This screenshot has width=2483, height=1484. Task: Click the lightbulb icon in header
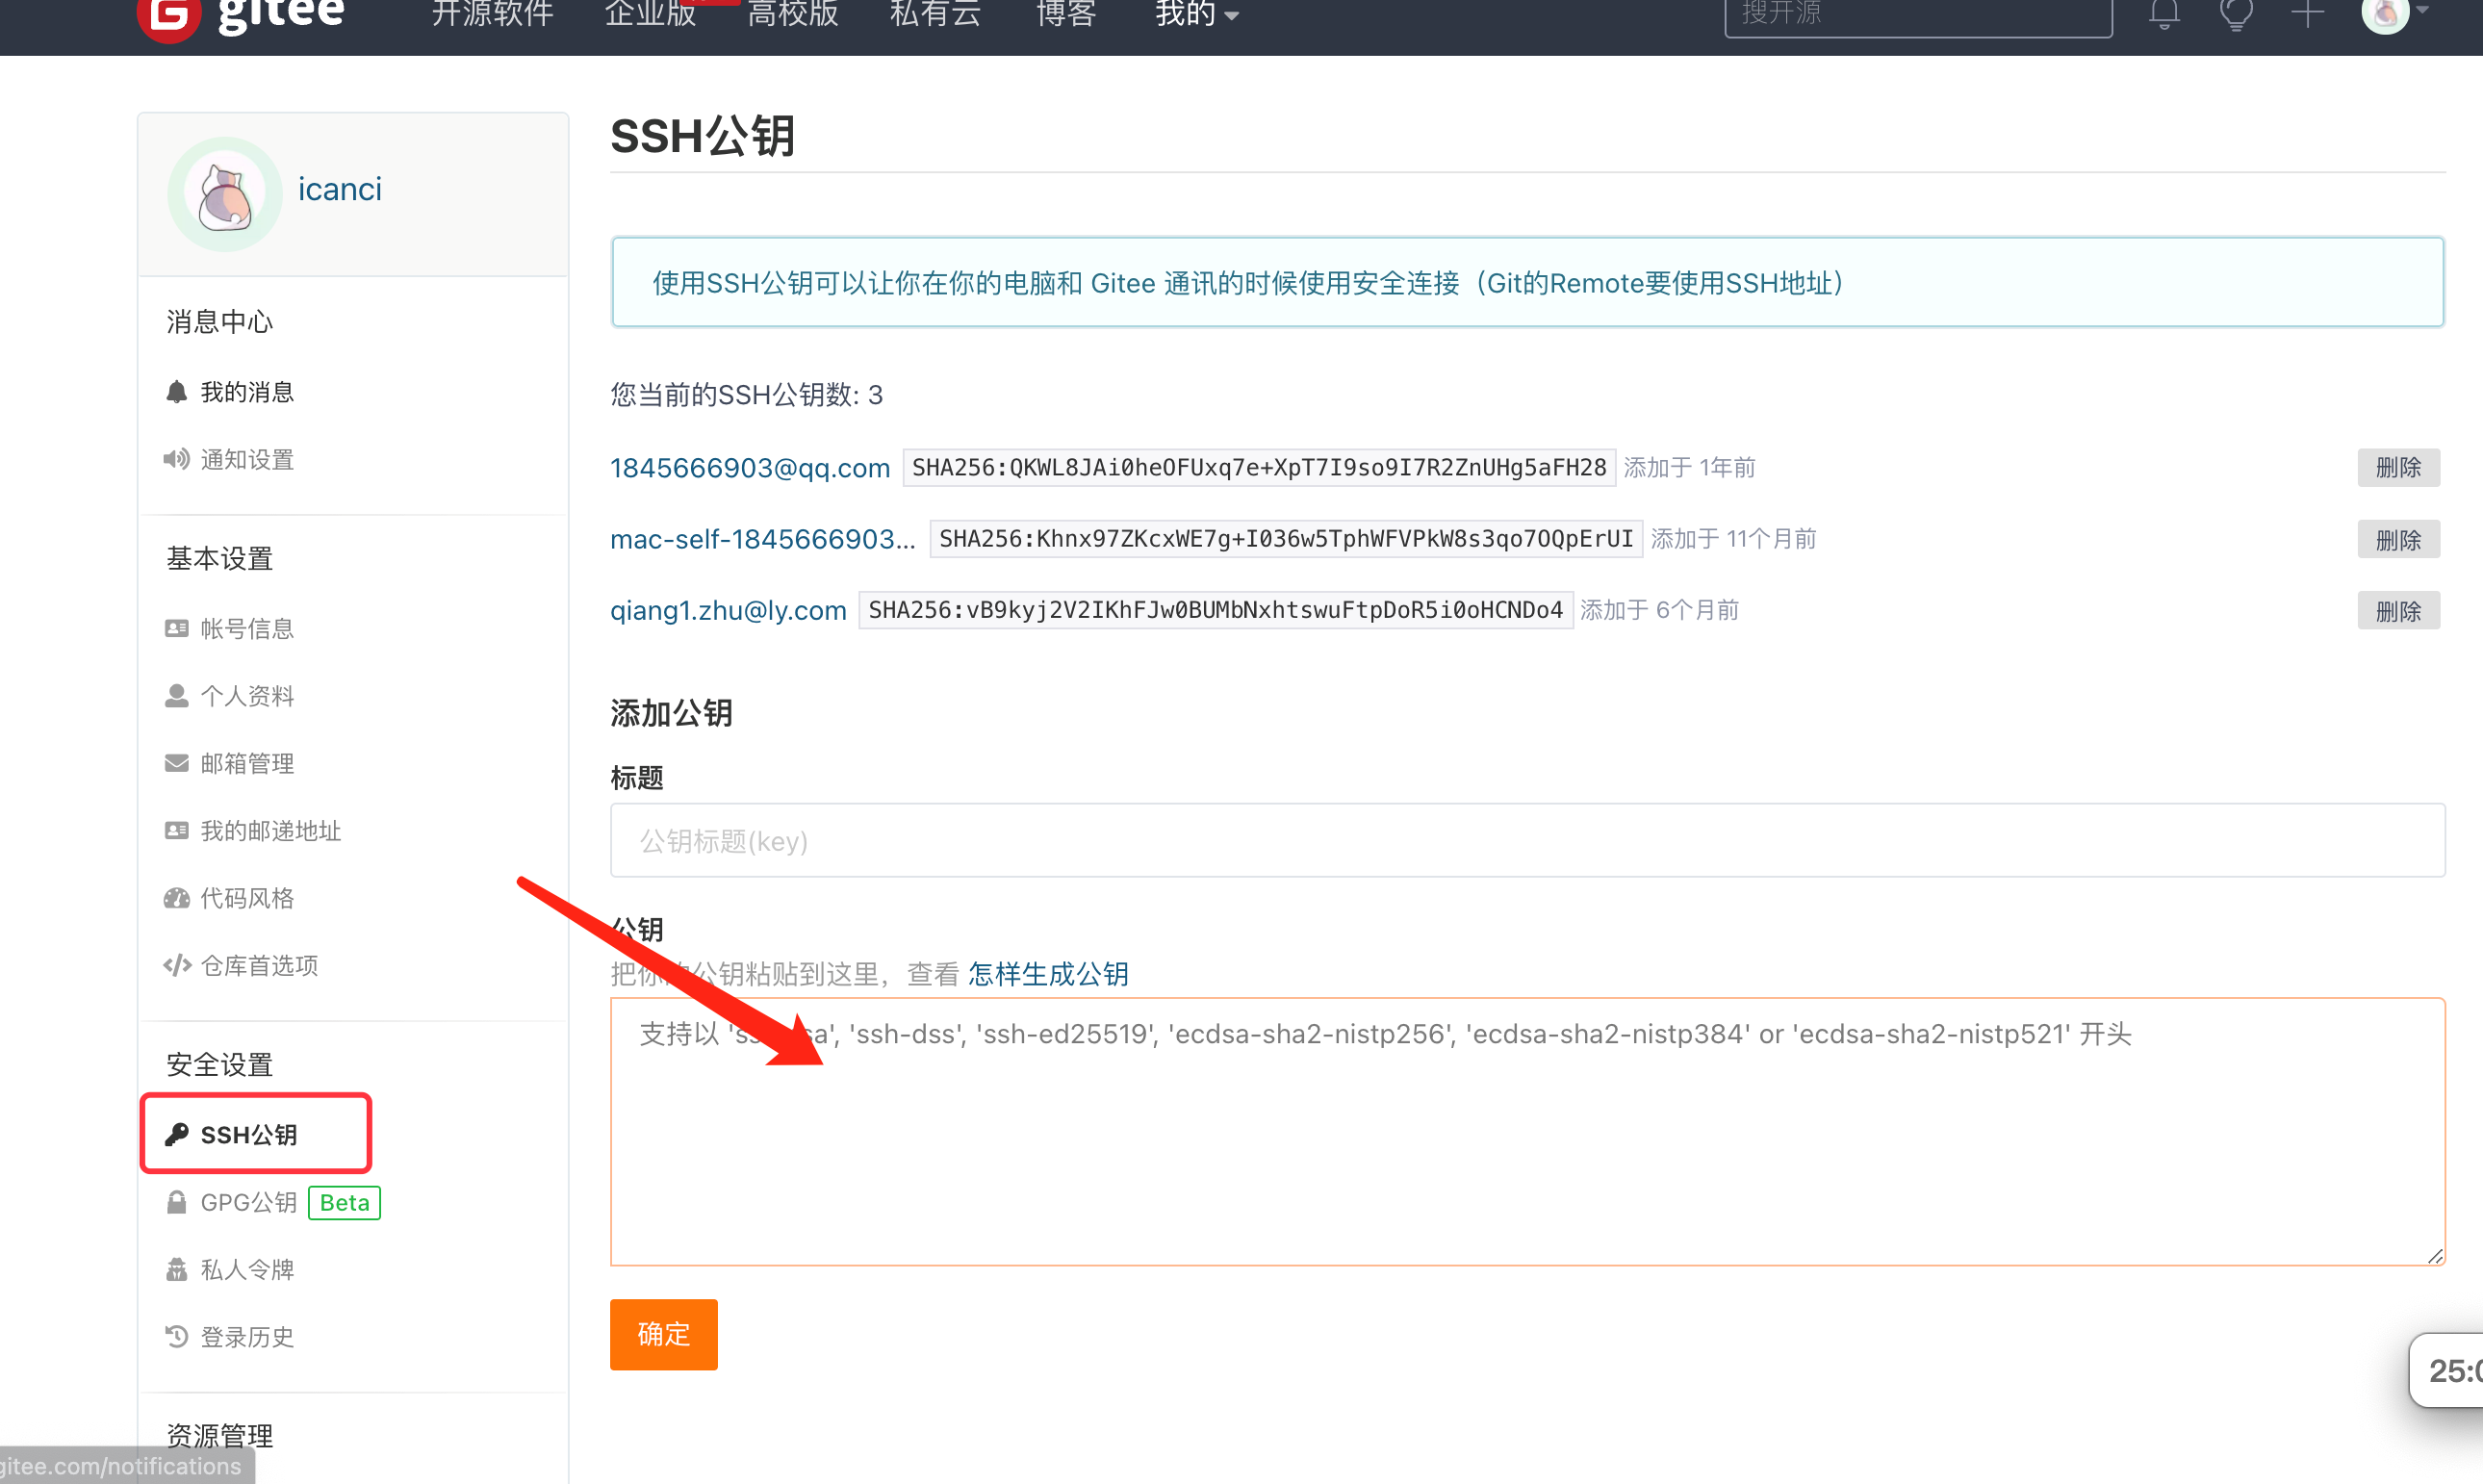coord(2236,14)
